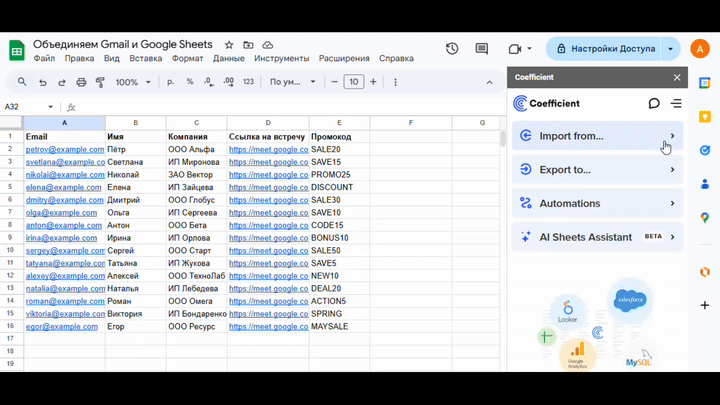720x405 pixels.
Task: Select the cell ООО ТехноЛаб
Action: click(x=197, y=276)
